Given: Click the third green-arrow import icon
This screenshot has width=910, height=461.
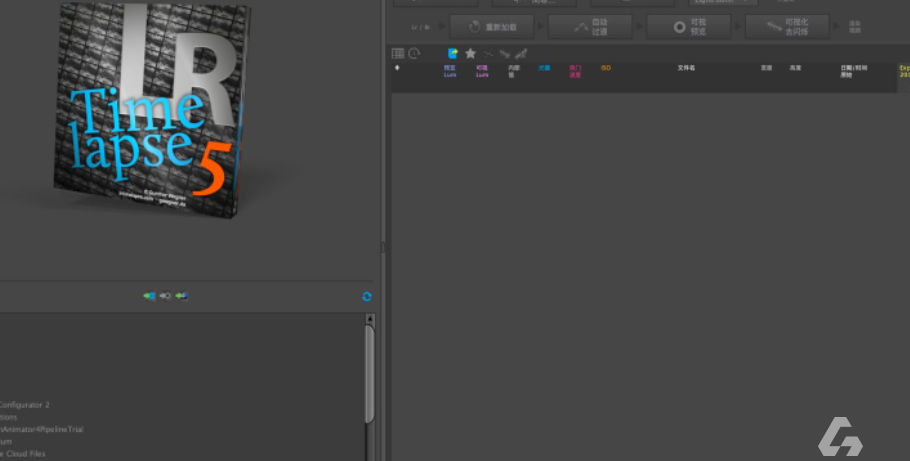Looking at the screenshot, I should click(x=182, y=296).
